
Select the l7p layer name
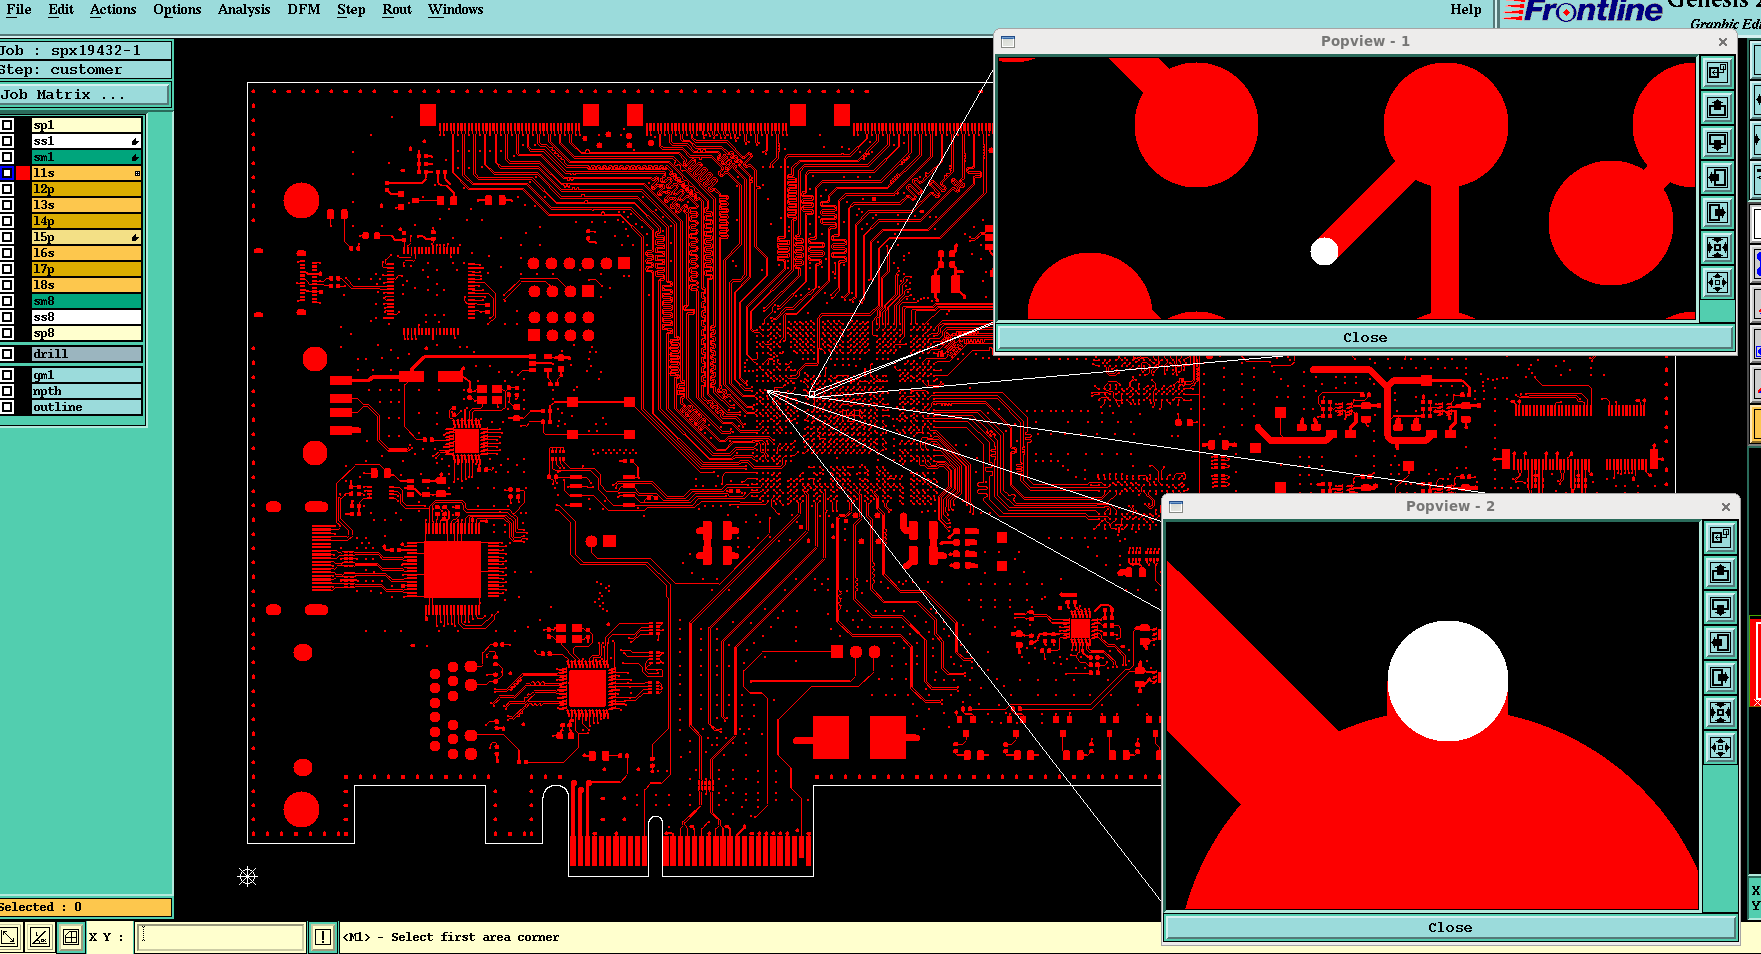[87, 269]
